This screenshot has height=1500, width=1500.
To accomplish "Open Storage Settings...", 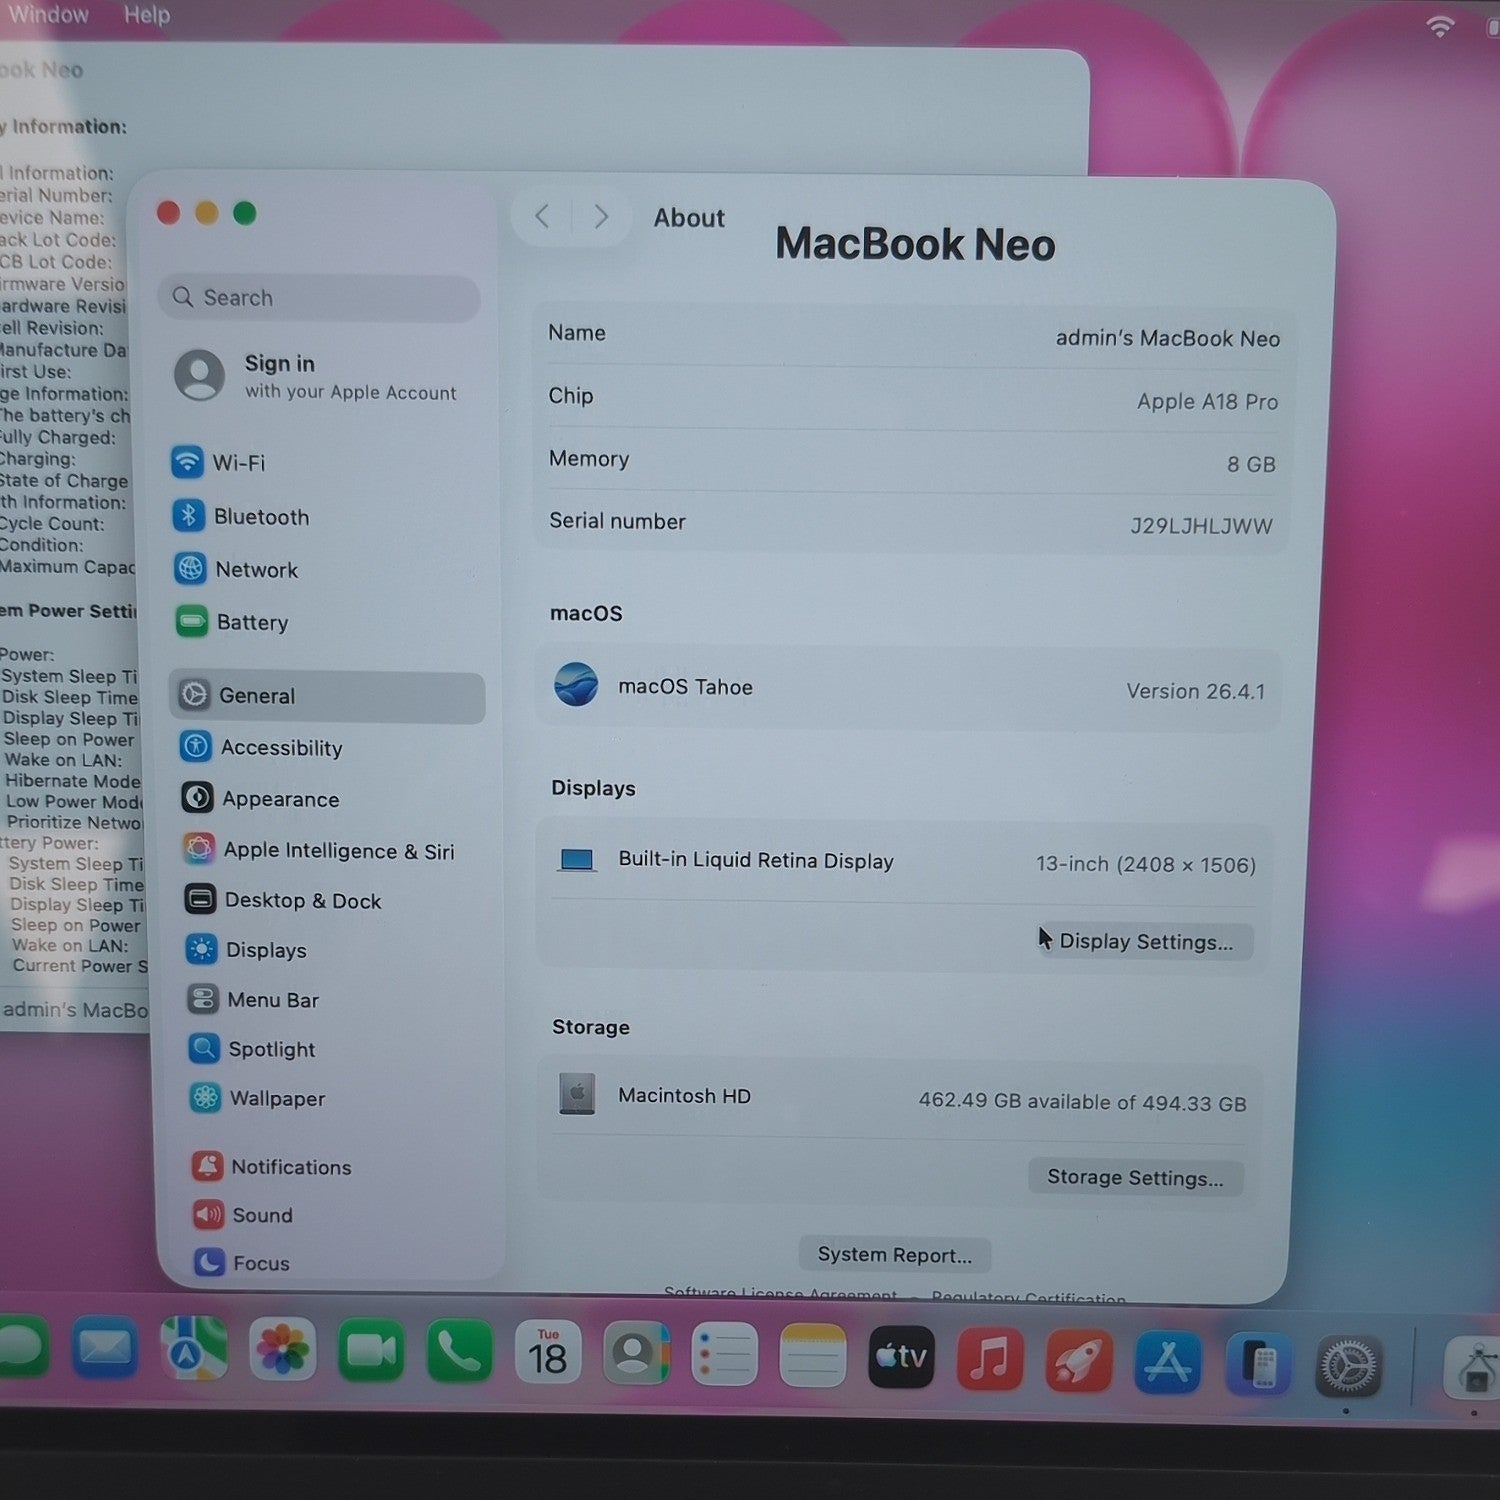I will [x=1135, y=1177].
